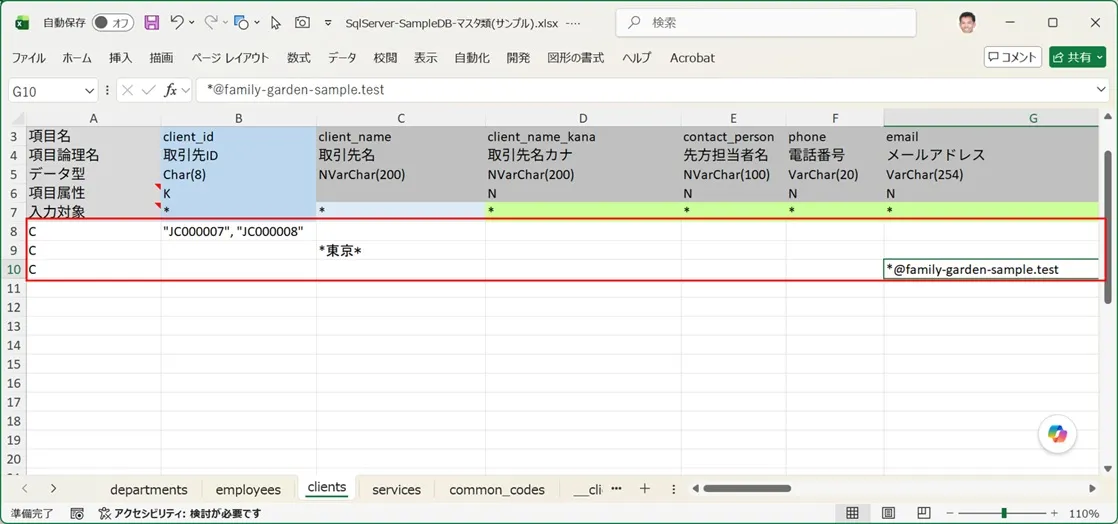Switch to Page Layout view icon
The height and width of the screenshot is (524, 1118).
click(x=888, y=513)
